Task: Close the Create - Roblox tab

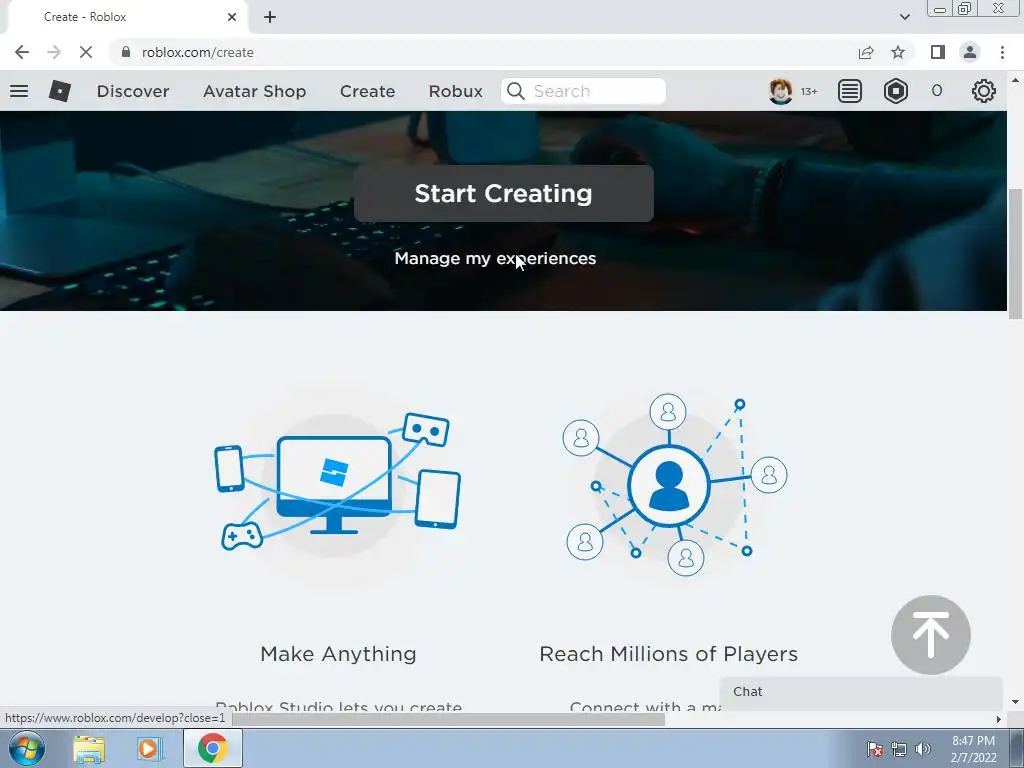Action: click(x=232, y=17)
